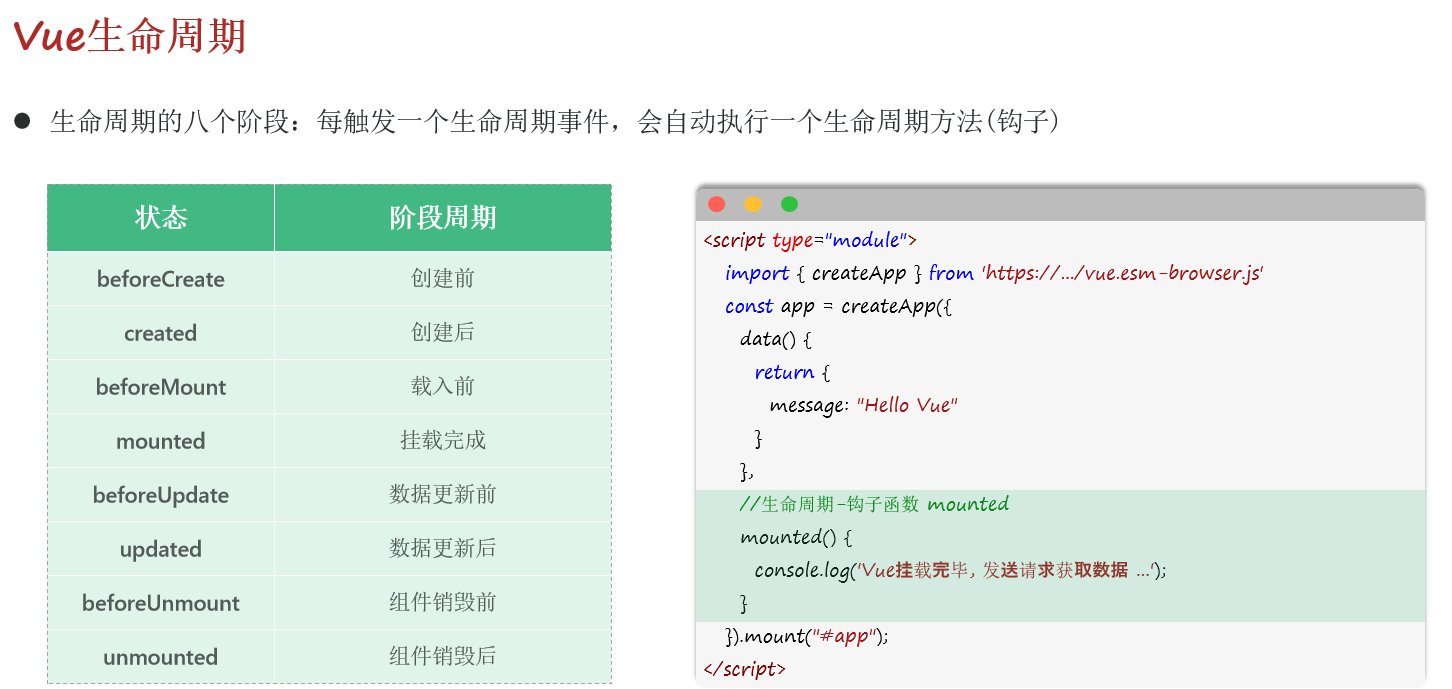
Task: Click the 数据更新前 cell
Action: click(x=443, y=495)
